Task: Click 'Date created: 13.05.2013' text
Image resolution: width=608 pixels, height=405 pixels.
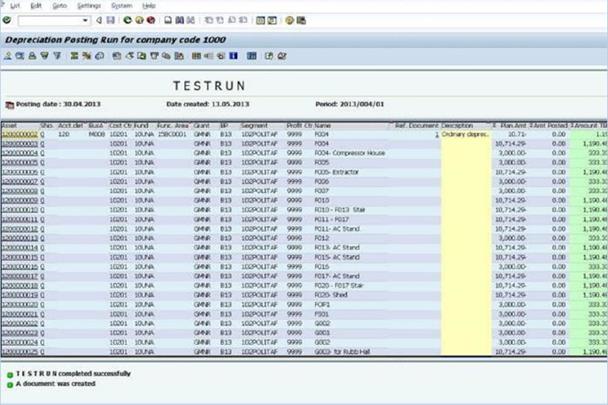Action: pyautogui.click(x=208, y=104)
